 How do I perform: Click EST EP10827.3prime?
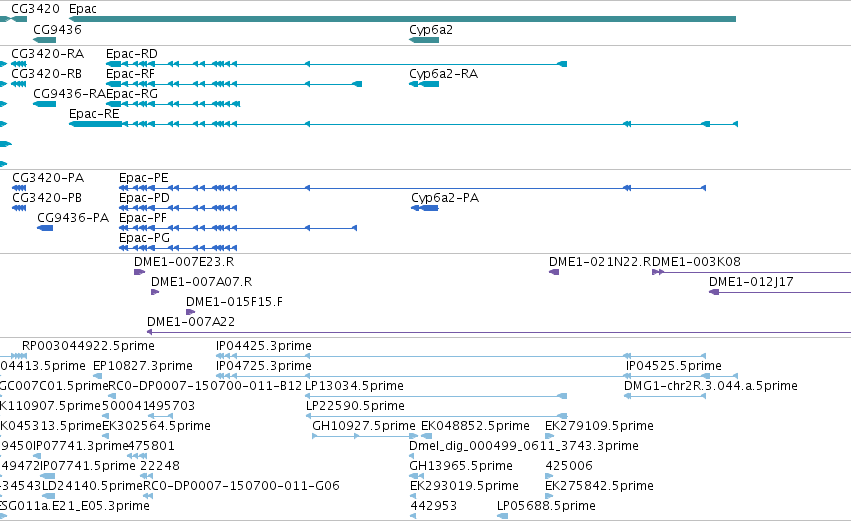[x=98, y=376]
